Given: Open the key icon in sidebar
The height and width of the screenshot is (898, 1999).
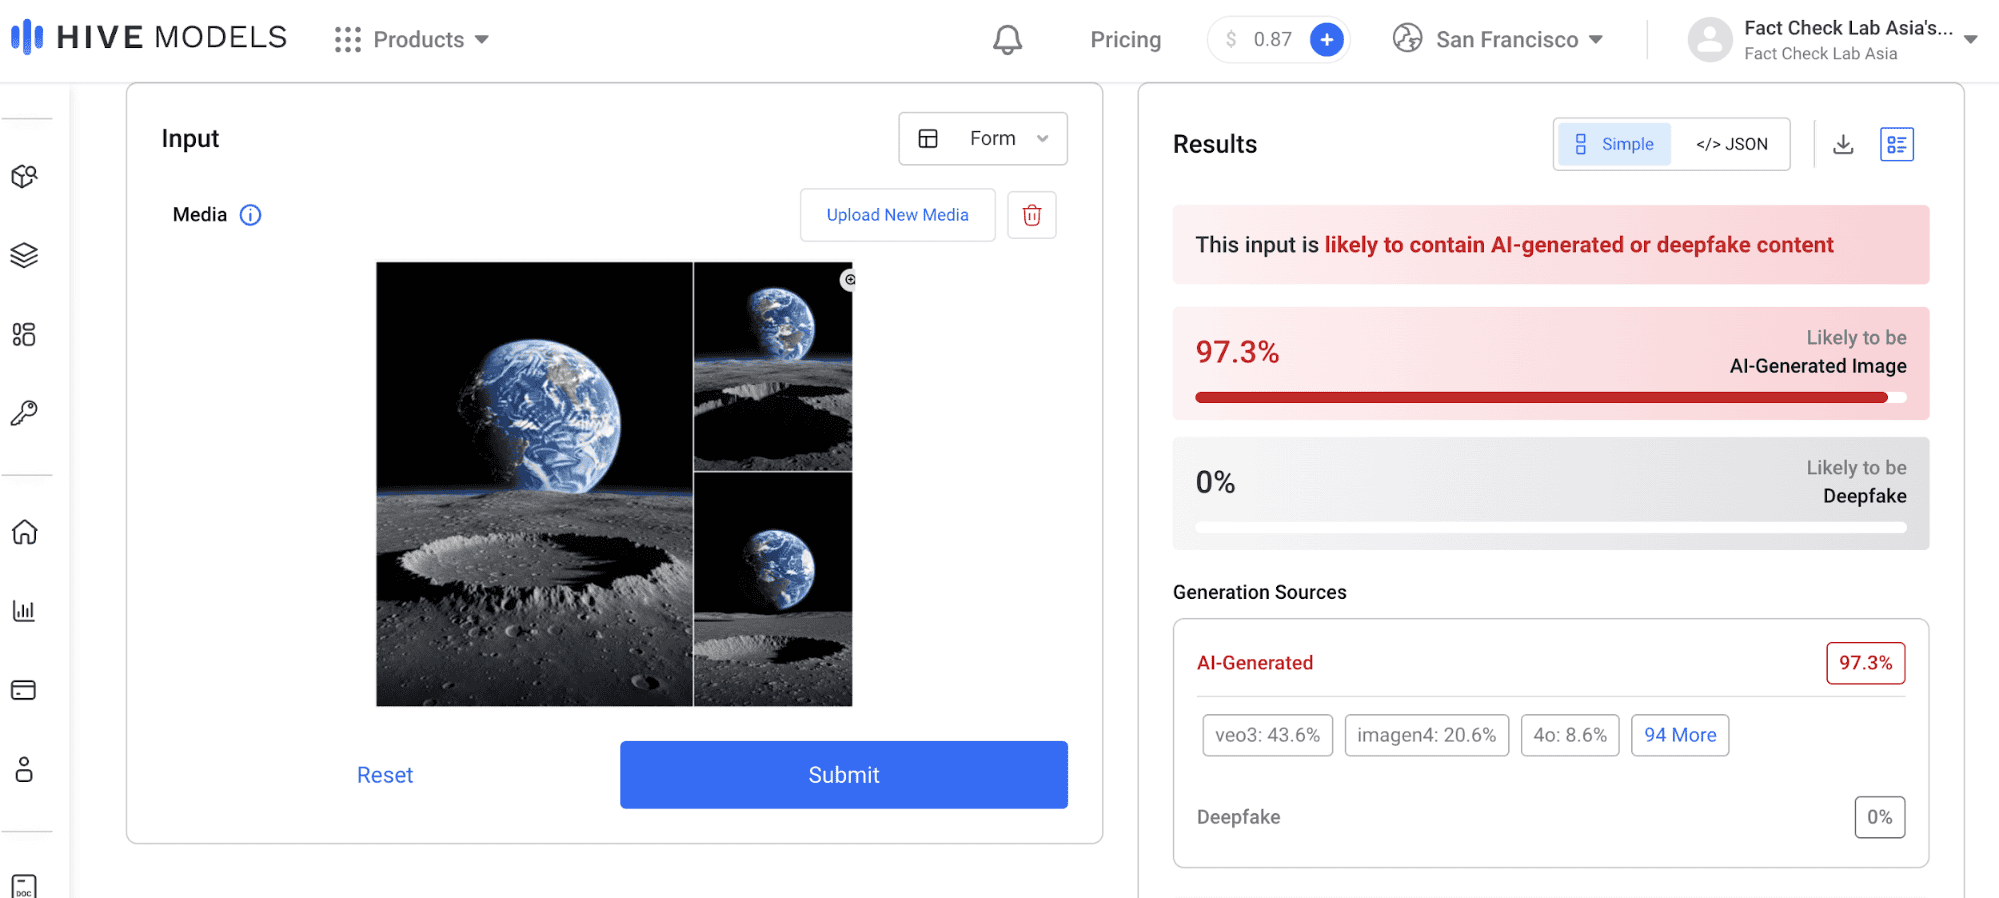Looking at the screenshot, I should [x=25, y=413].
